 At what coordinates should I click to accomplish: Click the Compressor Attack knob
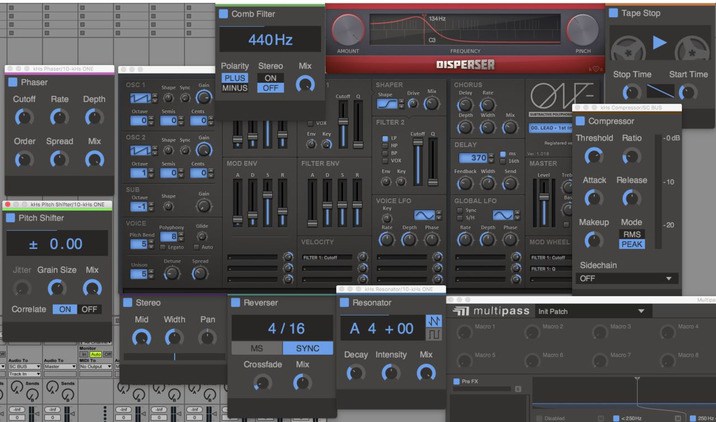click(x=594, y=198)
